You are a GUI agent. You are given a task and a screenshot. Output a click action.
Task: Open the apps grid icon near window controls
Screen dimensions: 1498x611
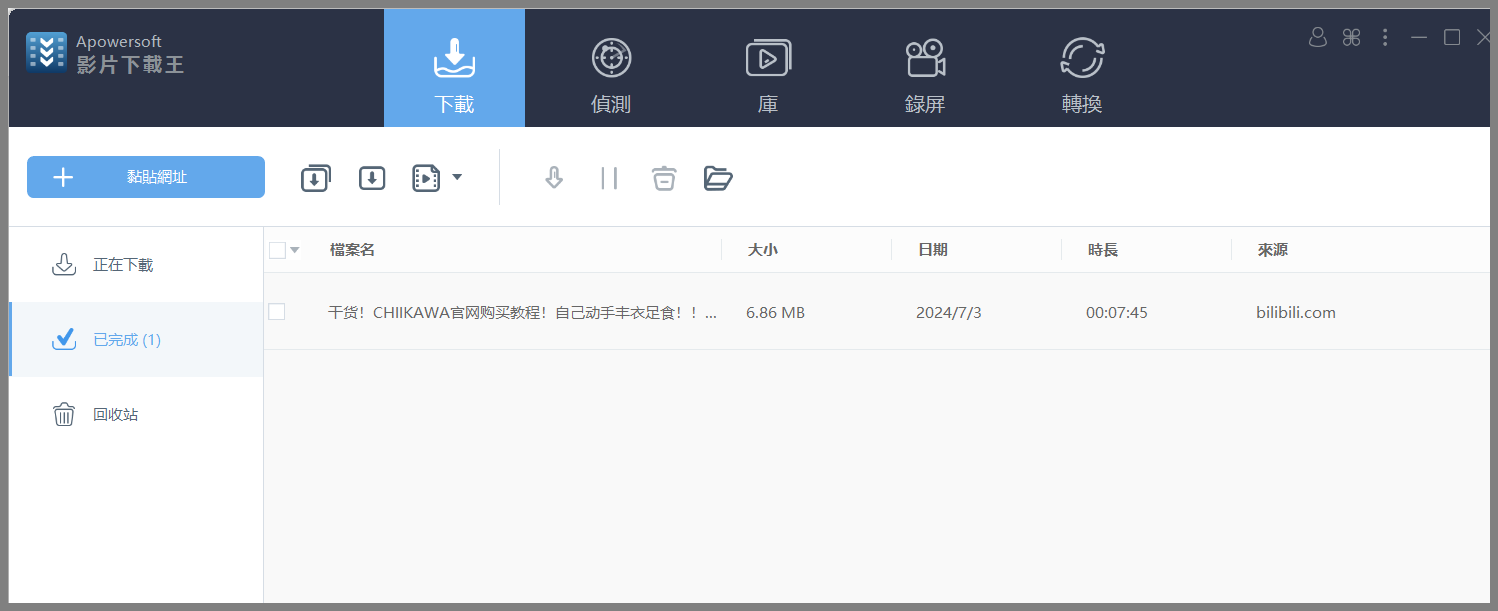pyautogui.click(x=1351, y=37)
